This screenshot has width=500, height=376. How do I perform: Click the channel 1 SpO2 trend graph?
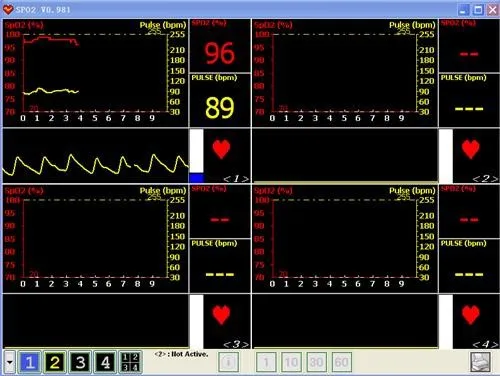(95, 73)
